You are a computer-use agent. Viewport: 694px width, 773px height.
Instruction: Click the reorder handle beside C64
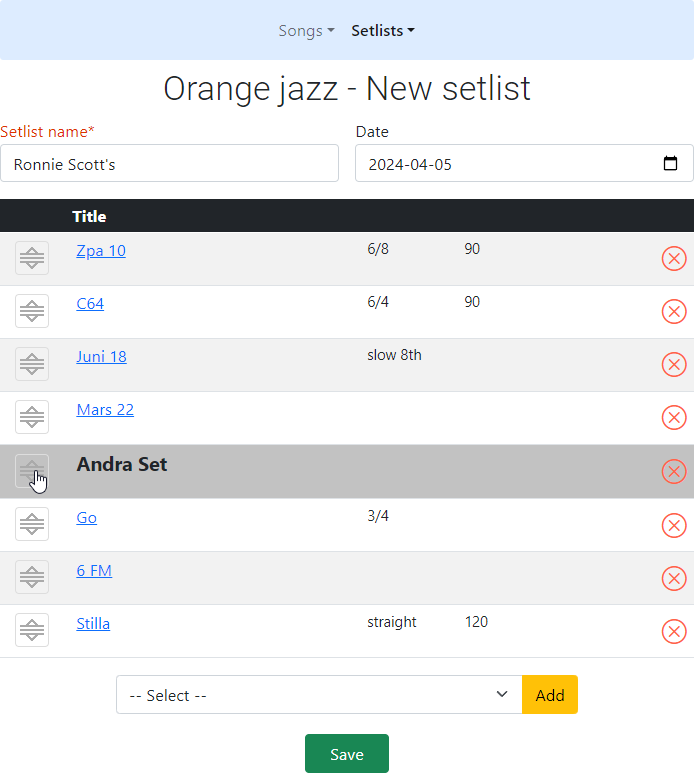click(32, 311)
